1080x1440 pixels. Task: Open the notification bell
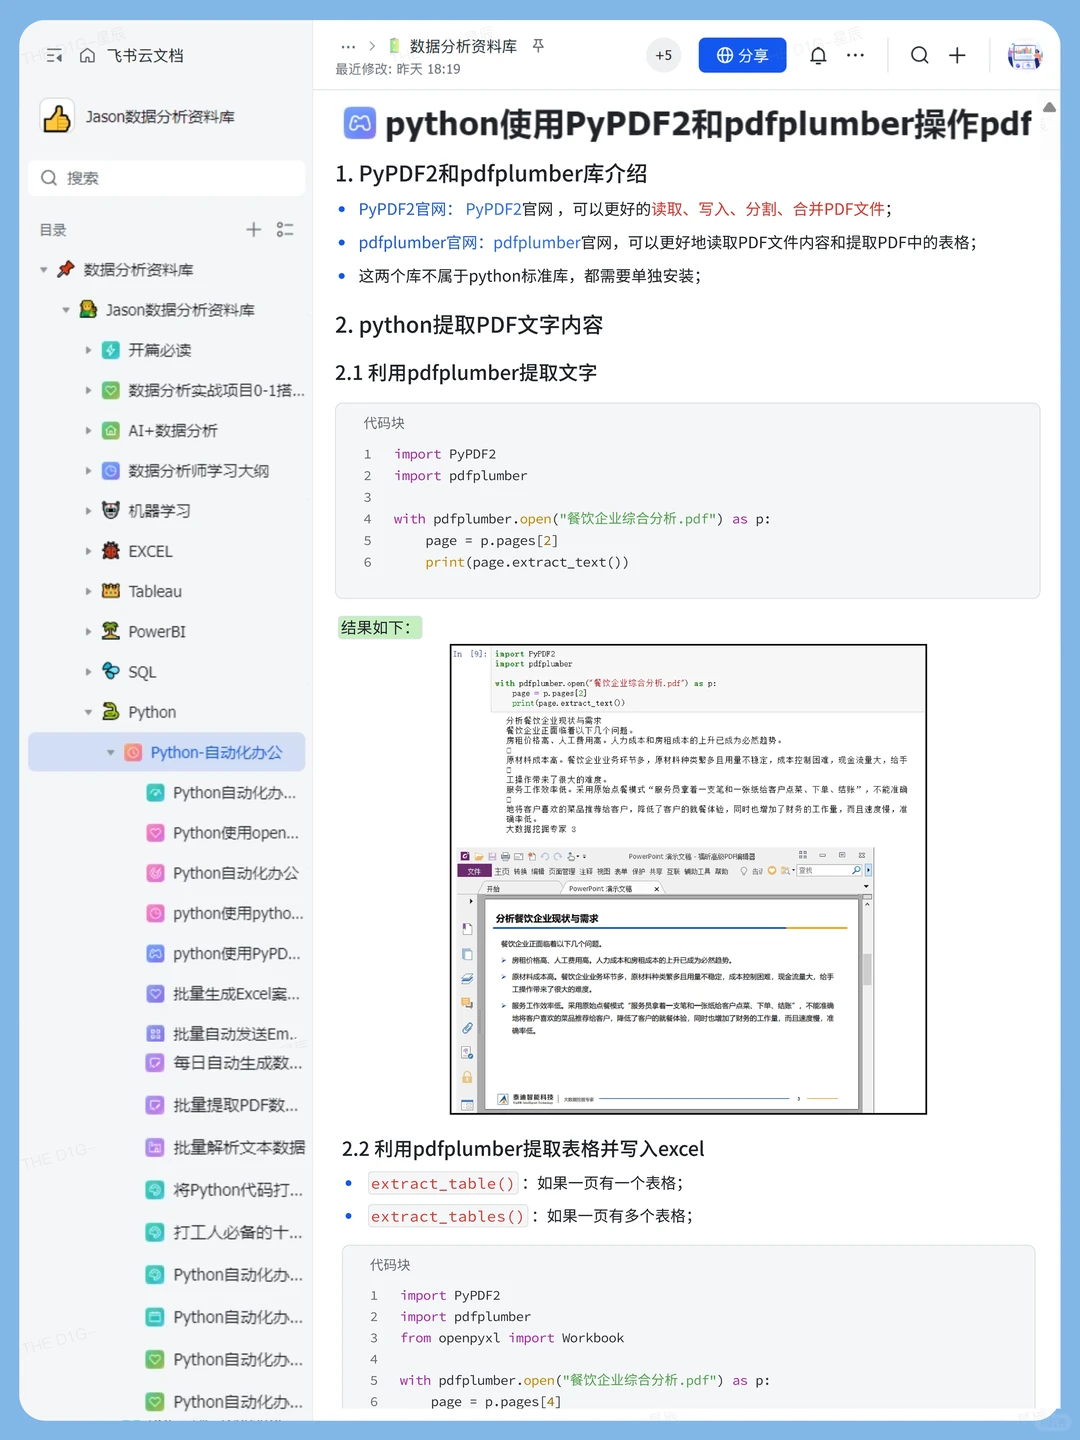pyautogui.click(x=818, y=55)
